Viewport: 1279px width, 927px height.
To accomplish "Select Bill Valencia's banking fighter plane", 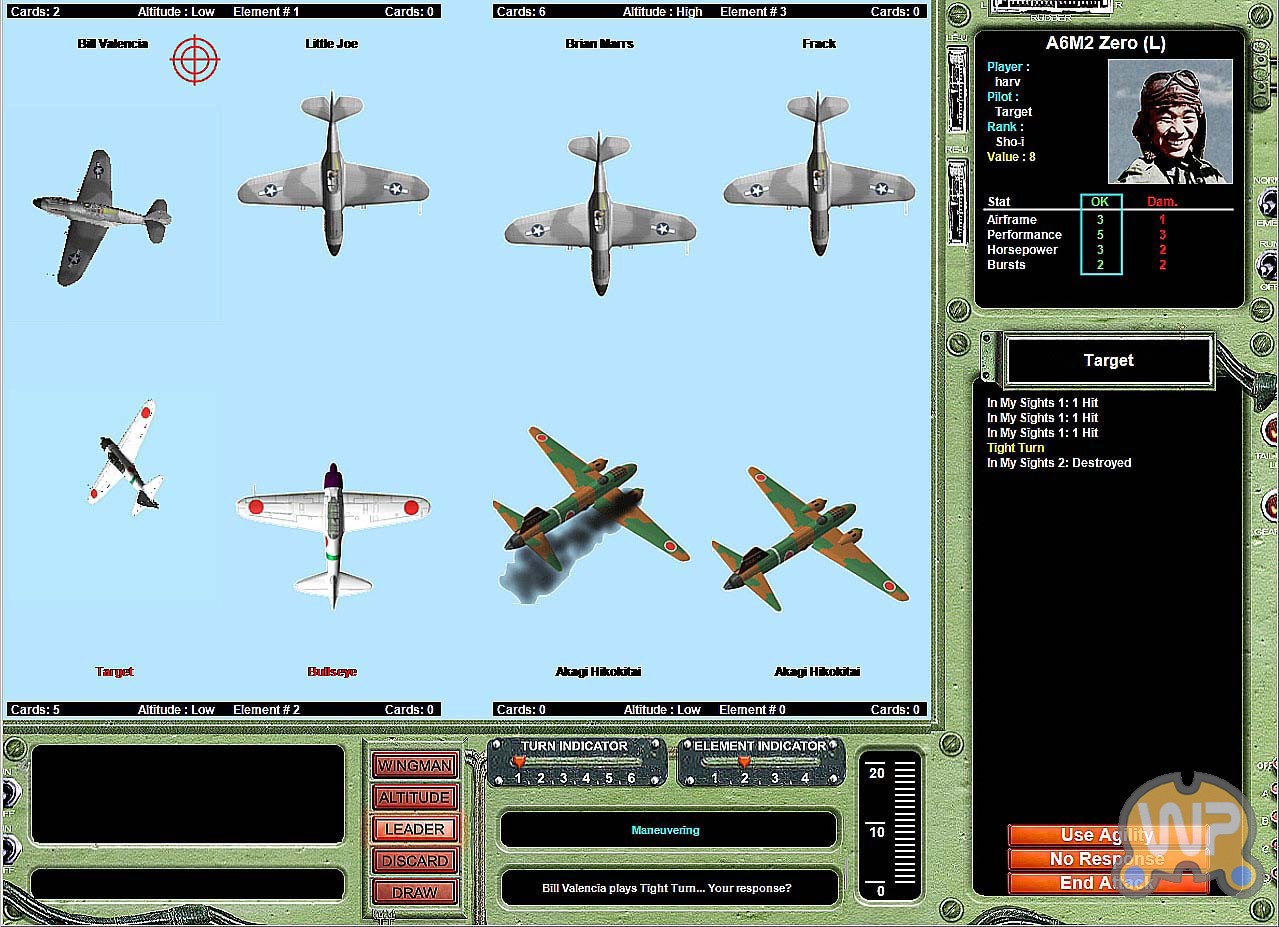I will click(100, 217).
